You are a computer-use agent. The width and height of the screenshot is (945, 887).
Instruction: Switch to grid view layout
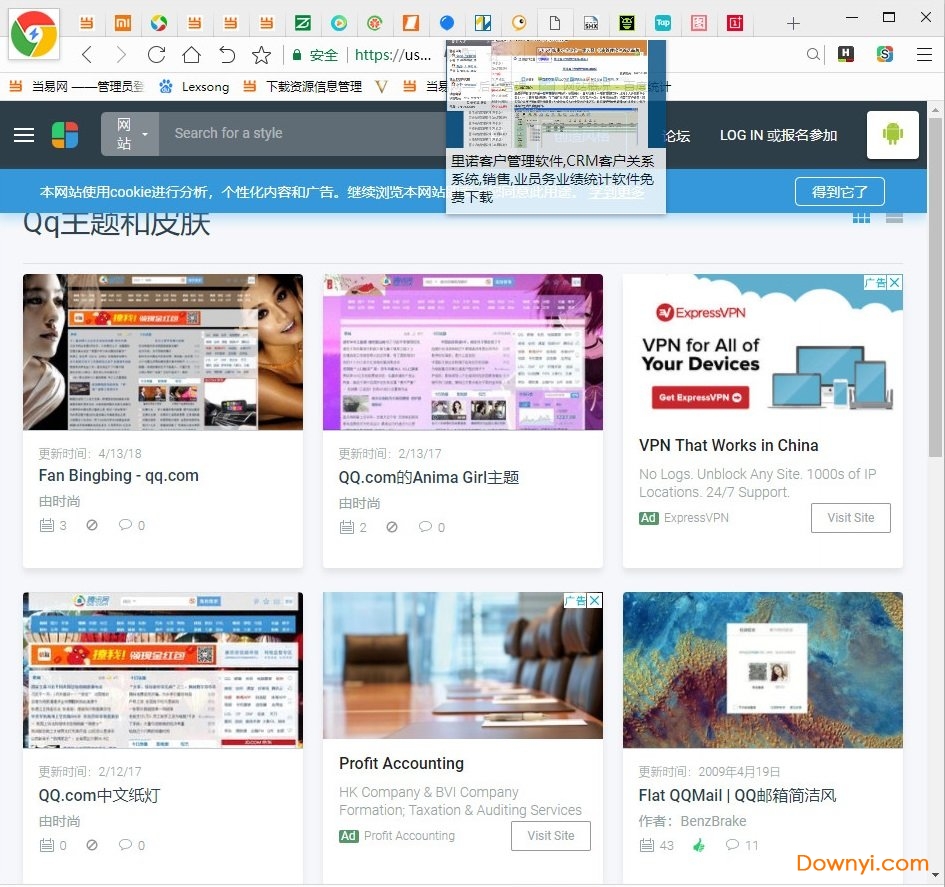[861, 217]
